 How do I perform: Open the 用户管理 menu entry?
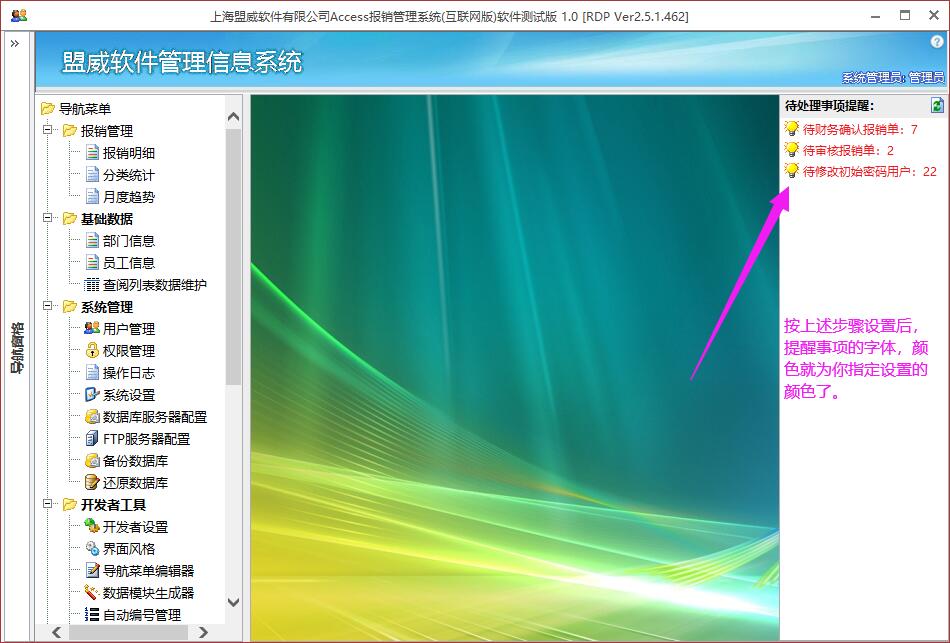pyautogui.click(x=129, y=329)
